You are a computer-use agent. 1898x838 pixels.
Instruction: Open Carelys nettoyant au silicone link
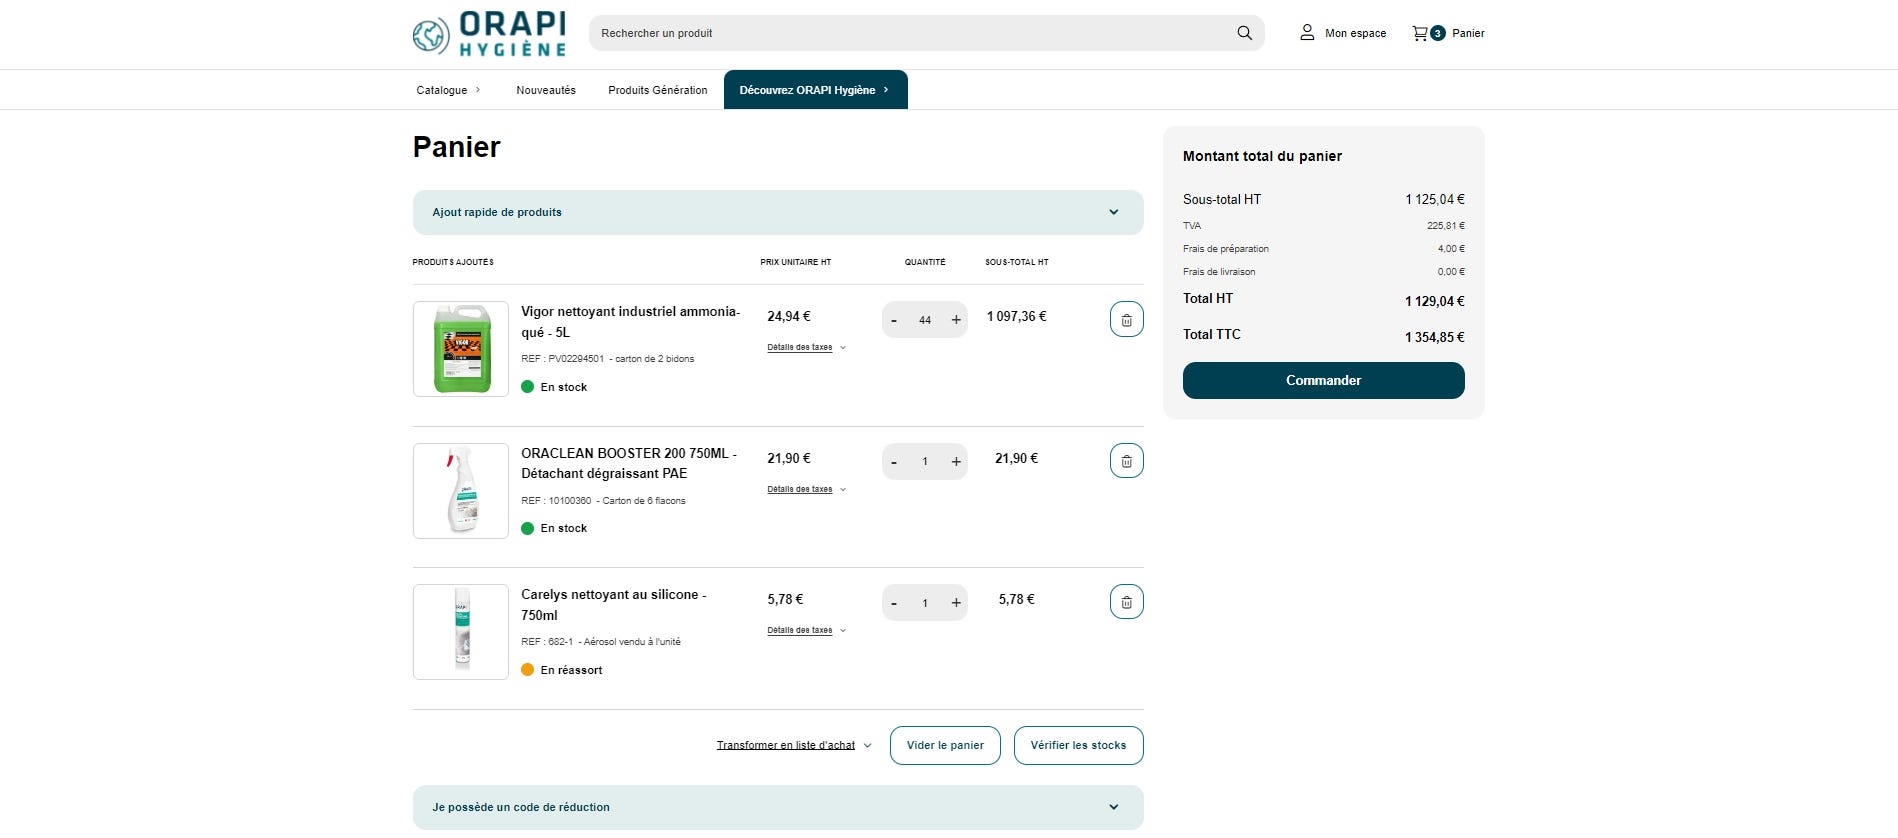613,604
